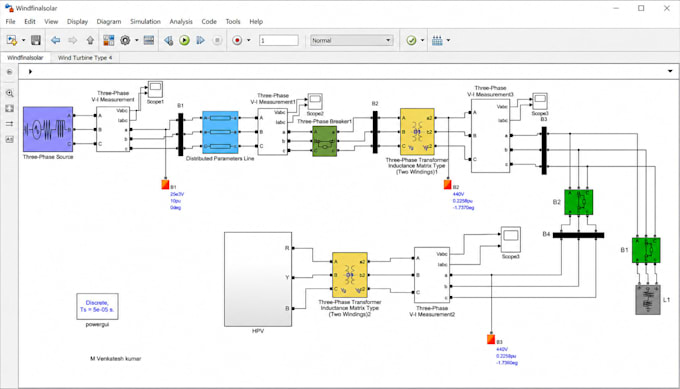This screenshot has height=389, width=680.
Task: Click the load flow bus marker B3
Action: tap(491, 339)
